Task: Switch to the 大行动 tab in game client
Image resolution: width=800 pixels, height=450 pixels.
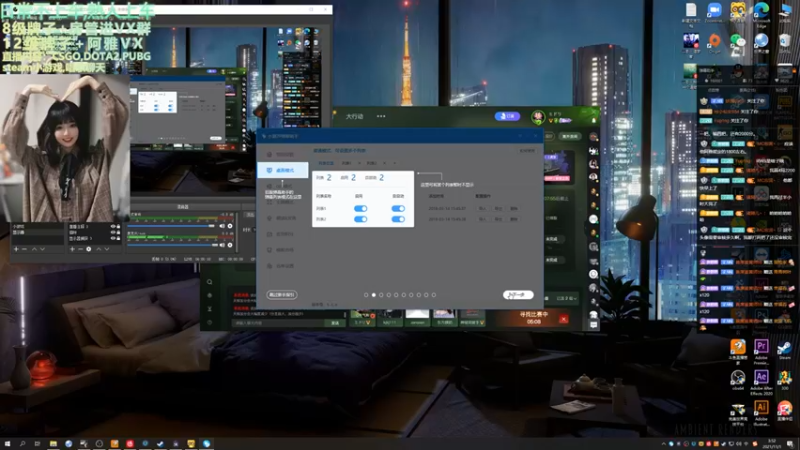Action: point(355,116)
